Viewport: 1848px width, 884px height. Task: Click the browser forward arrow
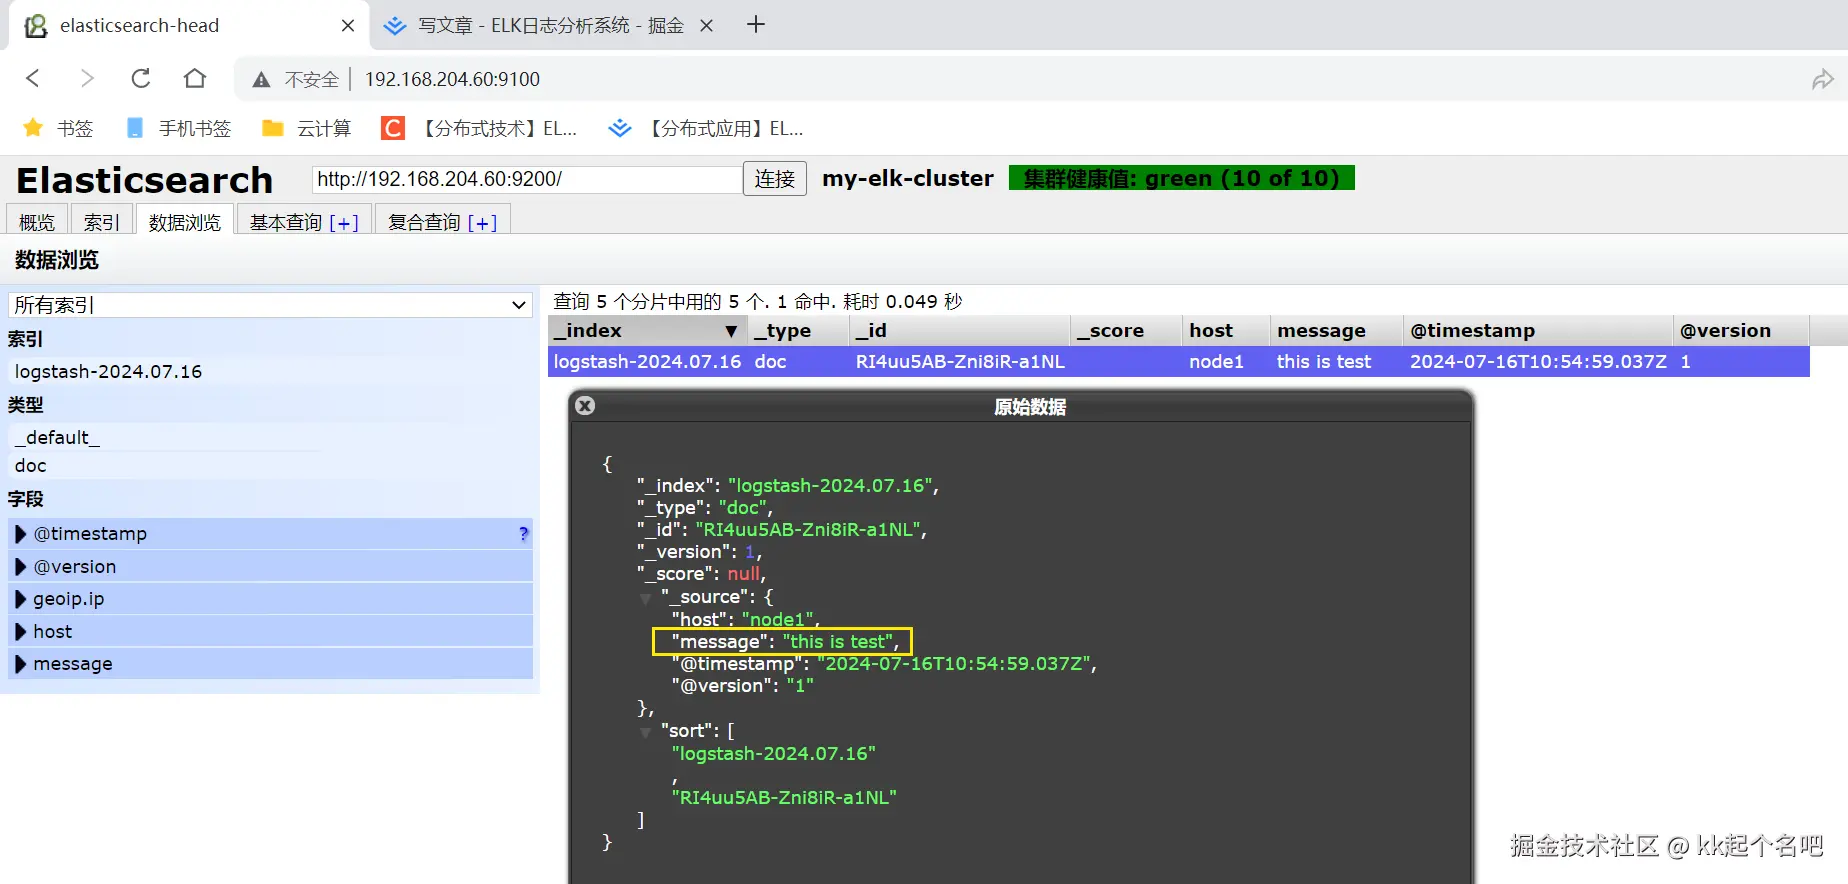[x=87, y=78]
